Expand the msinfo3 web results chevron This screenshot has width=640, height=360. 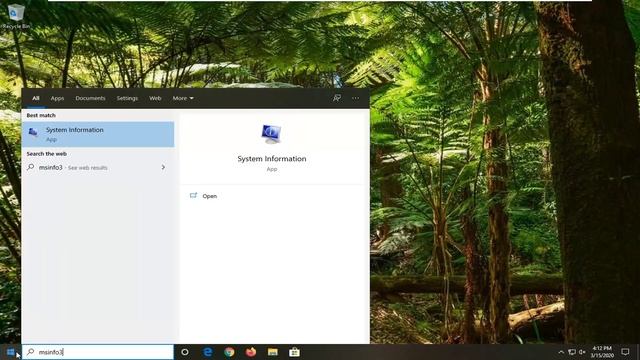coord(163,167)
